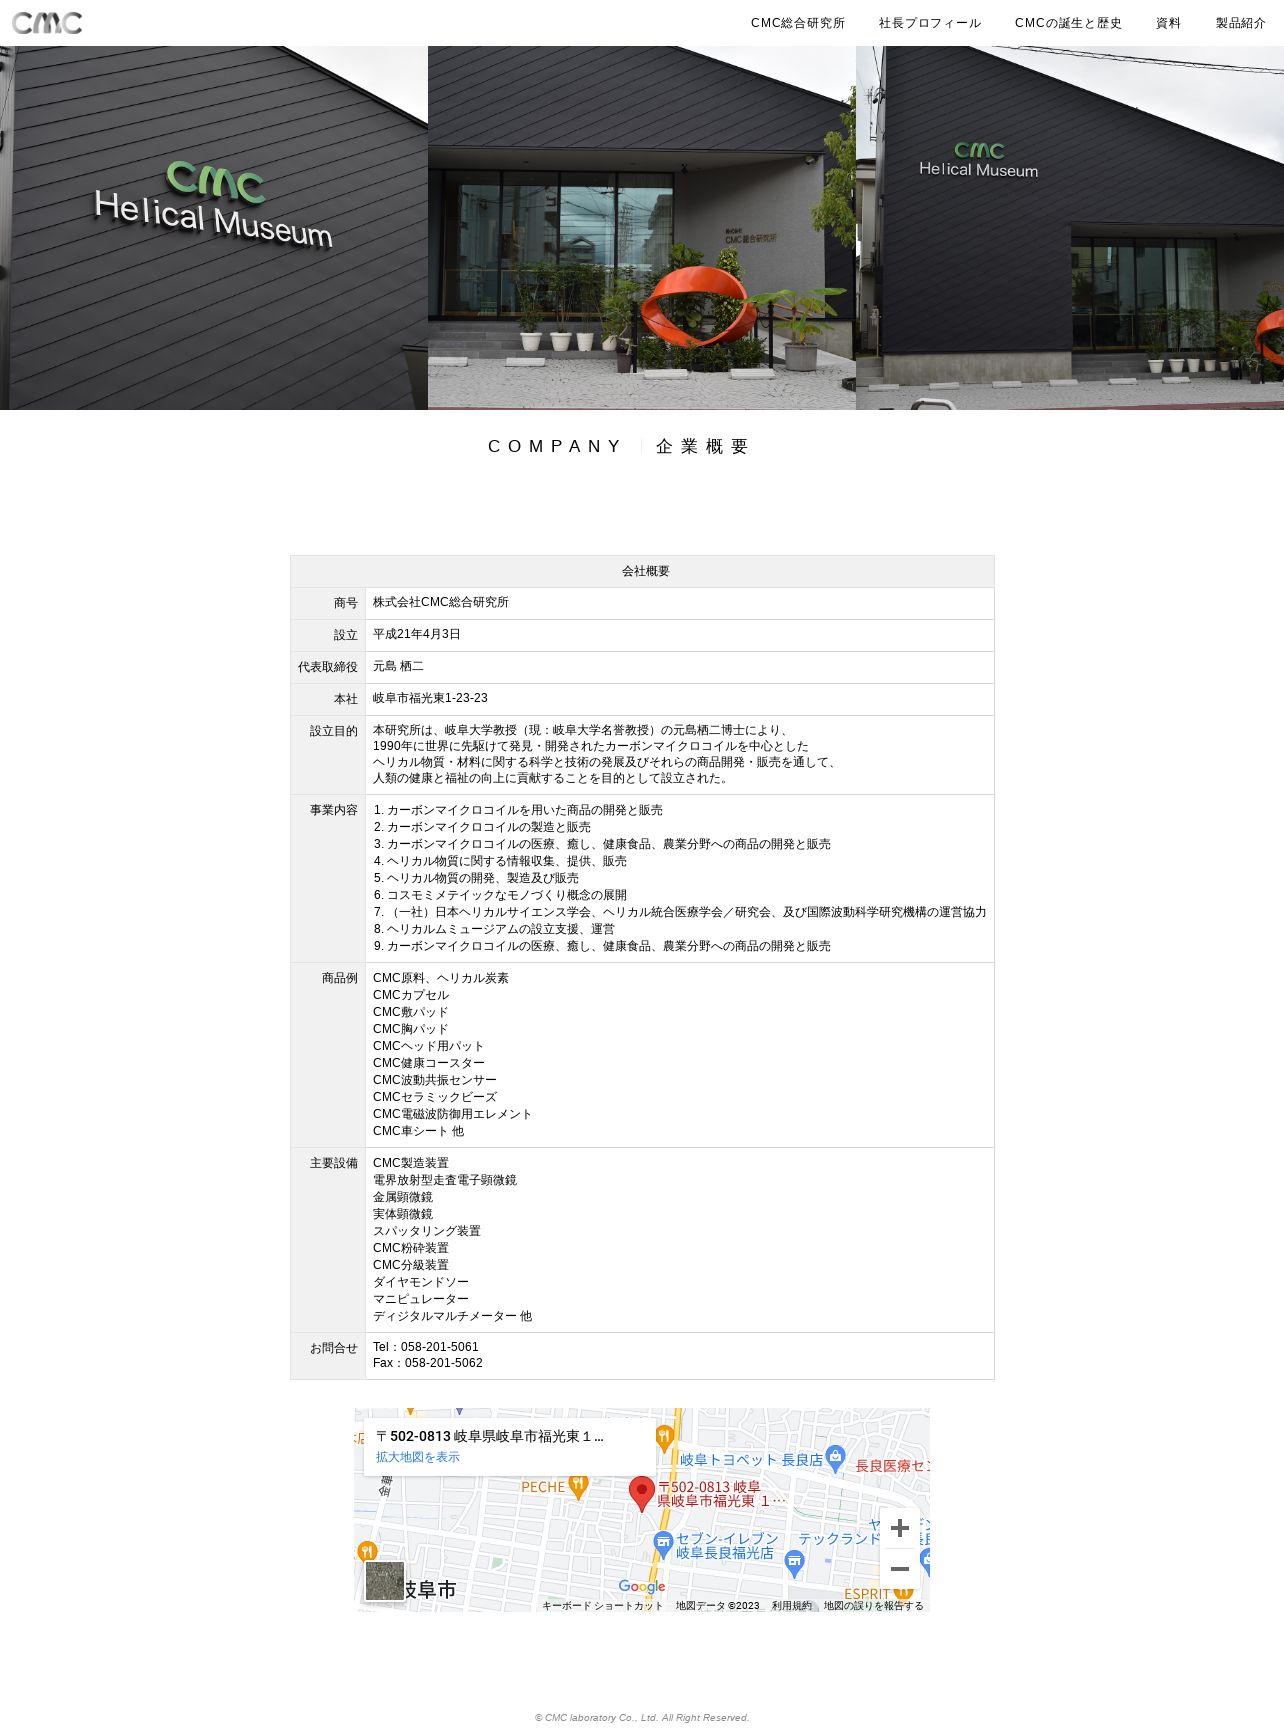Click the center photo with red sculpture
The height and width of the screenshot is (1729, 1284).
642,228
